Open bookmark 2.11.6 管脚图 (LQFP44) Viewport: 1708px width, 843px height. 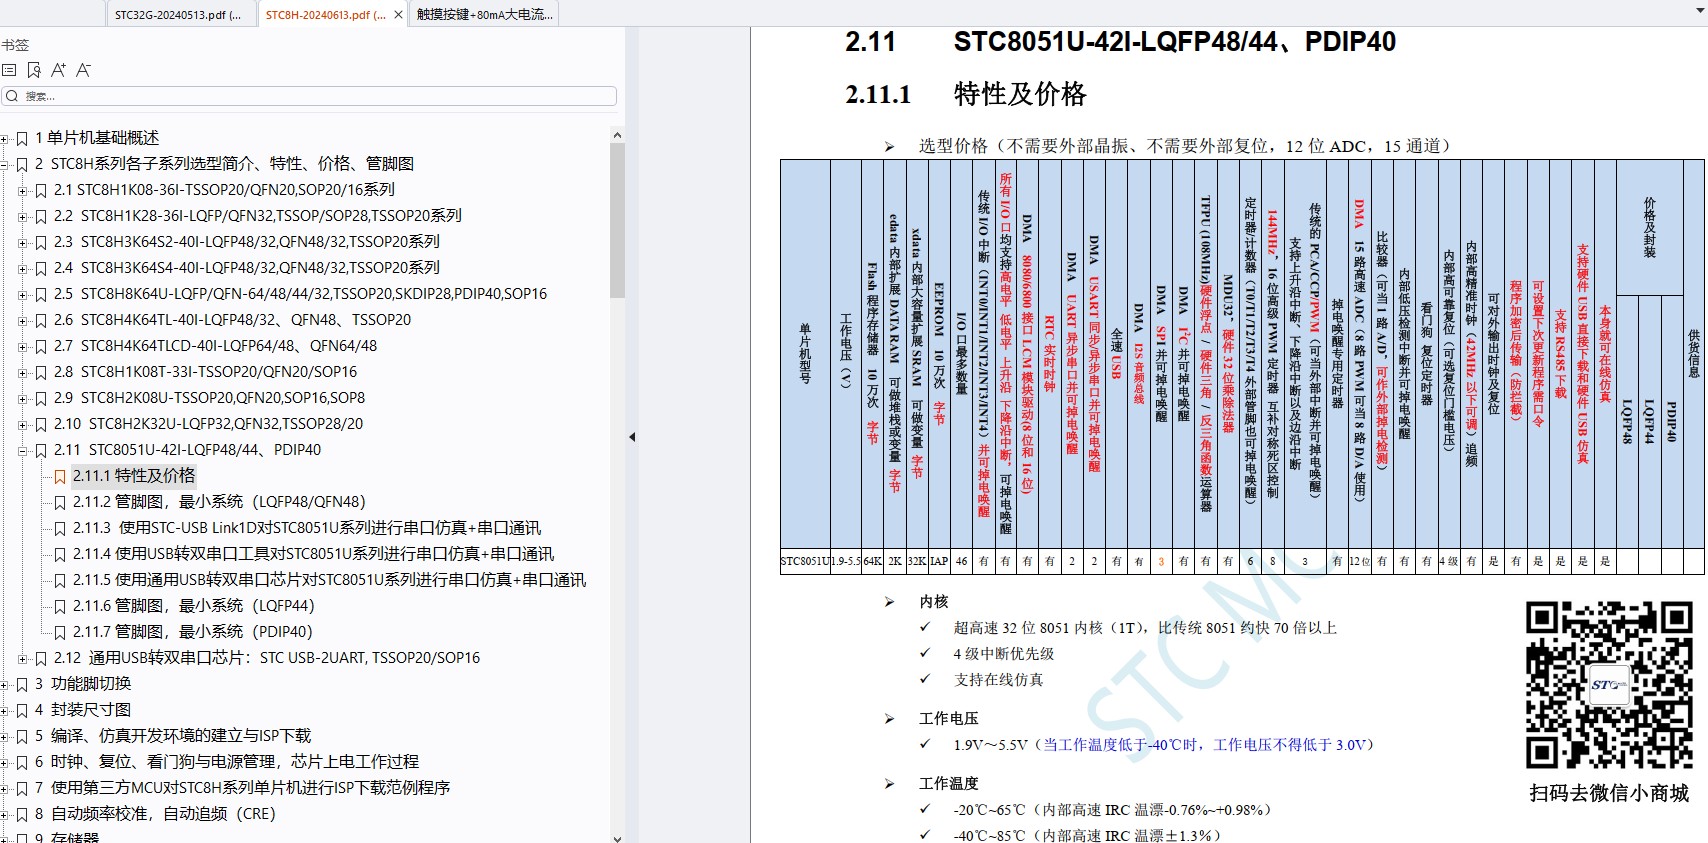point(193,606)
